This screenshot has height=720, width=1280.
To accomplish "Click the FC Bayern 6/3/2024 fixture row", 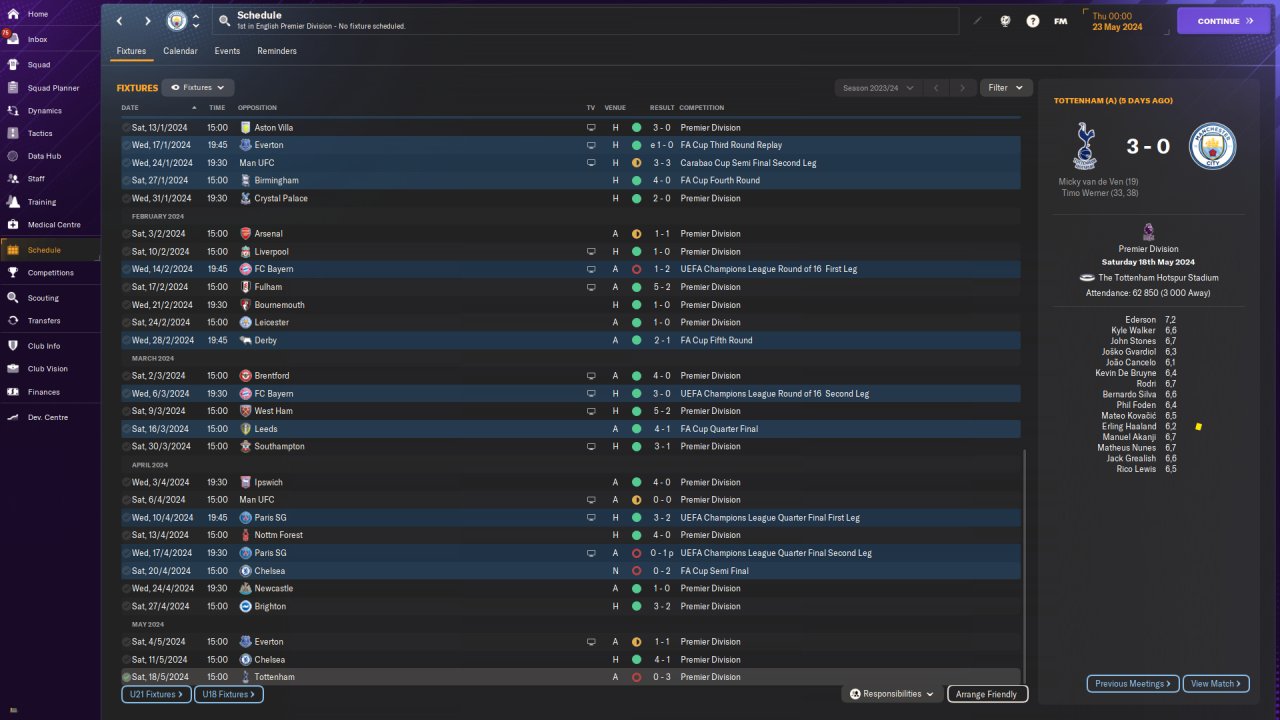I will coord(571,394).
